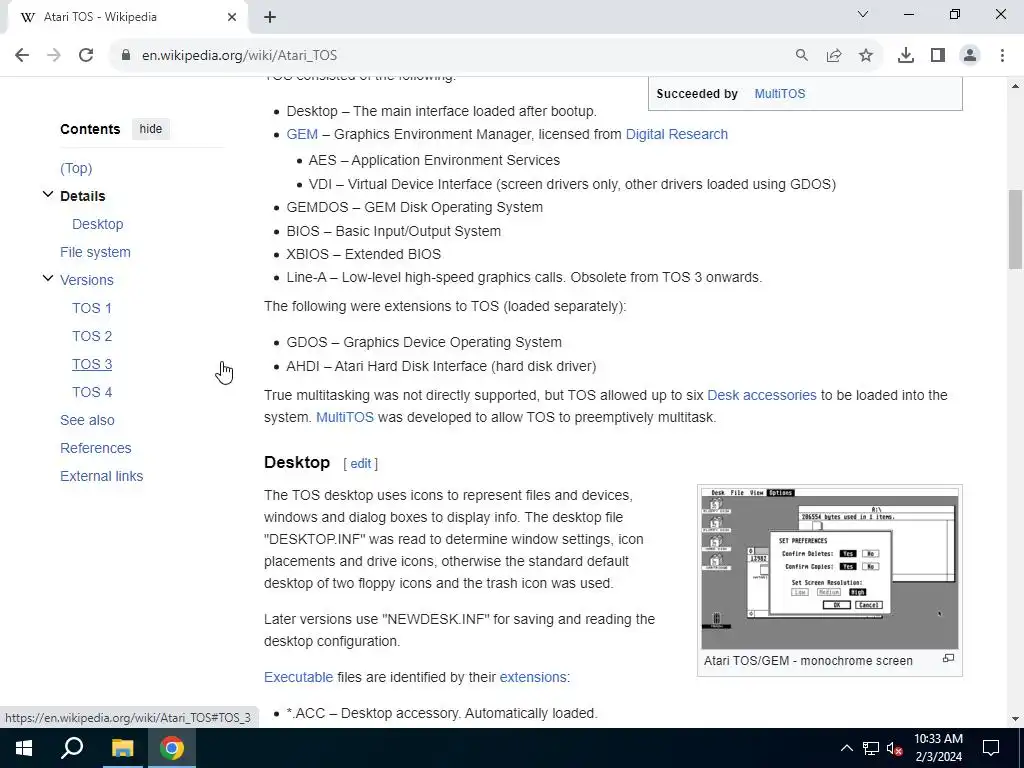Open the GEM article link
This screenshot has width=1024, height=768.
pyautogui.click(x=302, y=134)
